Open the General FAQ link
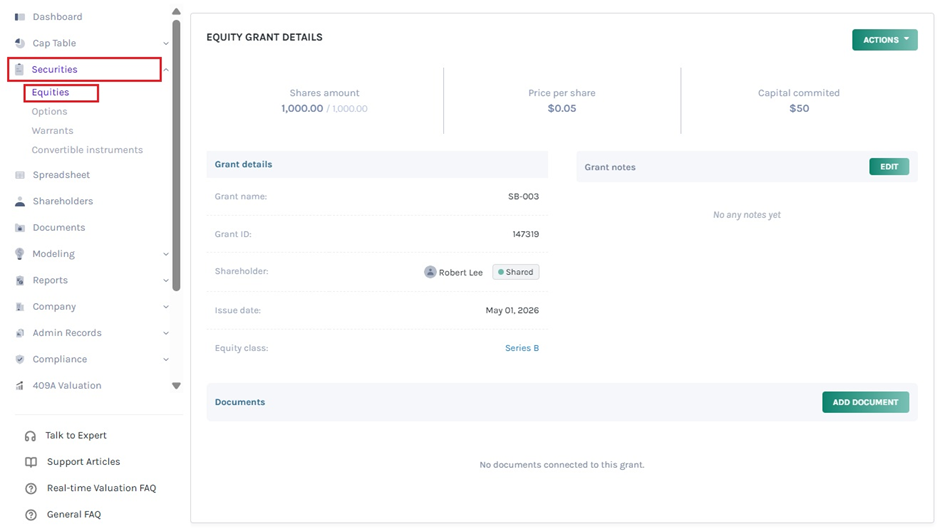This screenshot has height=531, width=940. (74, 515)
